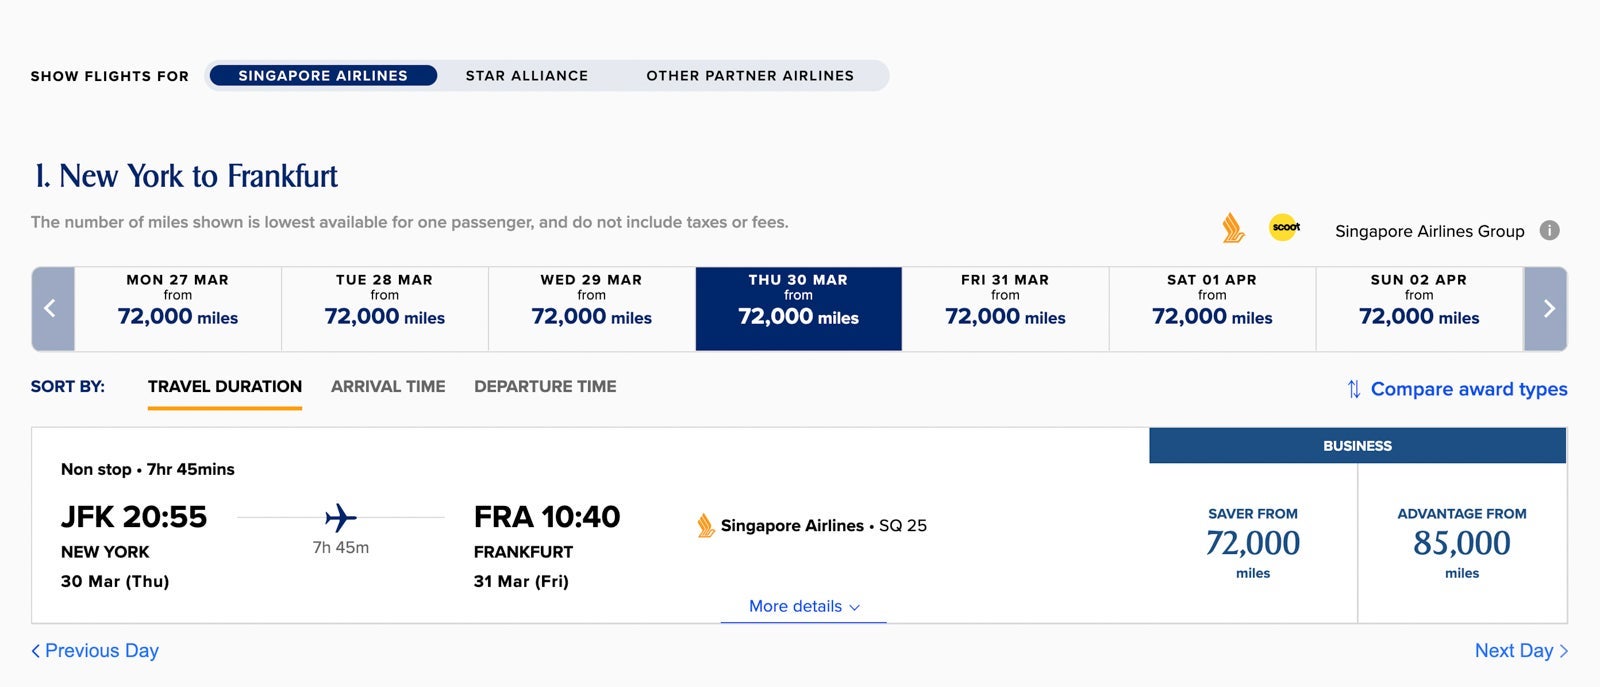
Task: Select the SAT 01 APR date tab
Action: tap(1211, 307)
